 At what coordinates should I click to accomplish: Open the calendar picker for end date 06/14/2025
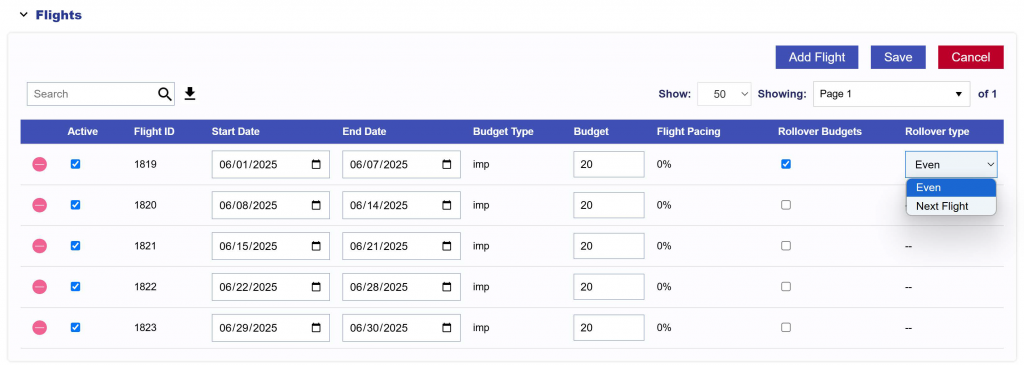(447, 205)
